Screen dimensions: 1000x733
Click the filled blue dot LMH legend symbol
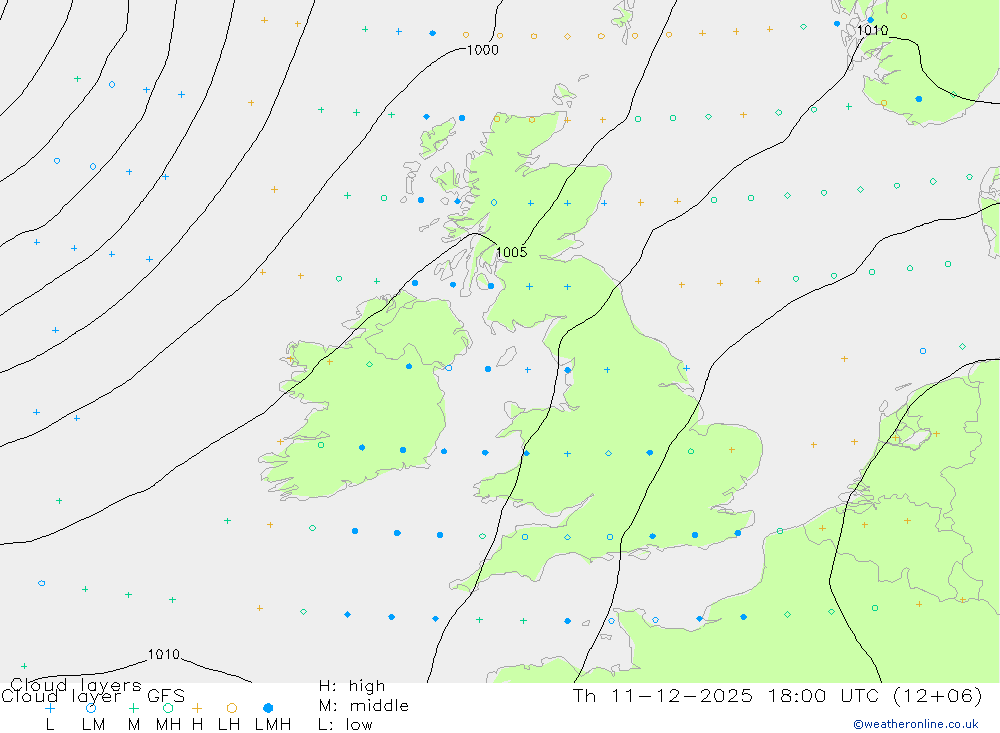[268, 708]
